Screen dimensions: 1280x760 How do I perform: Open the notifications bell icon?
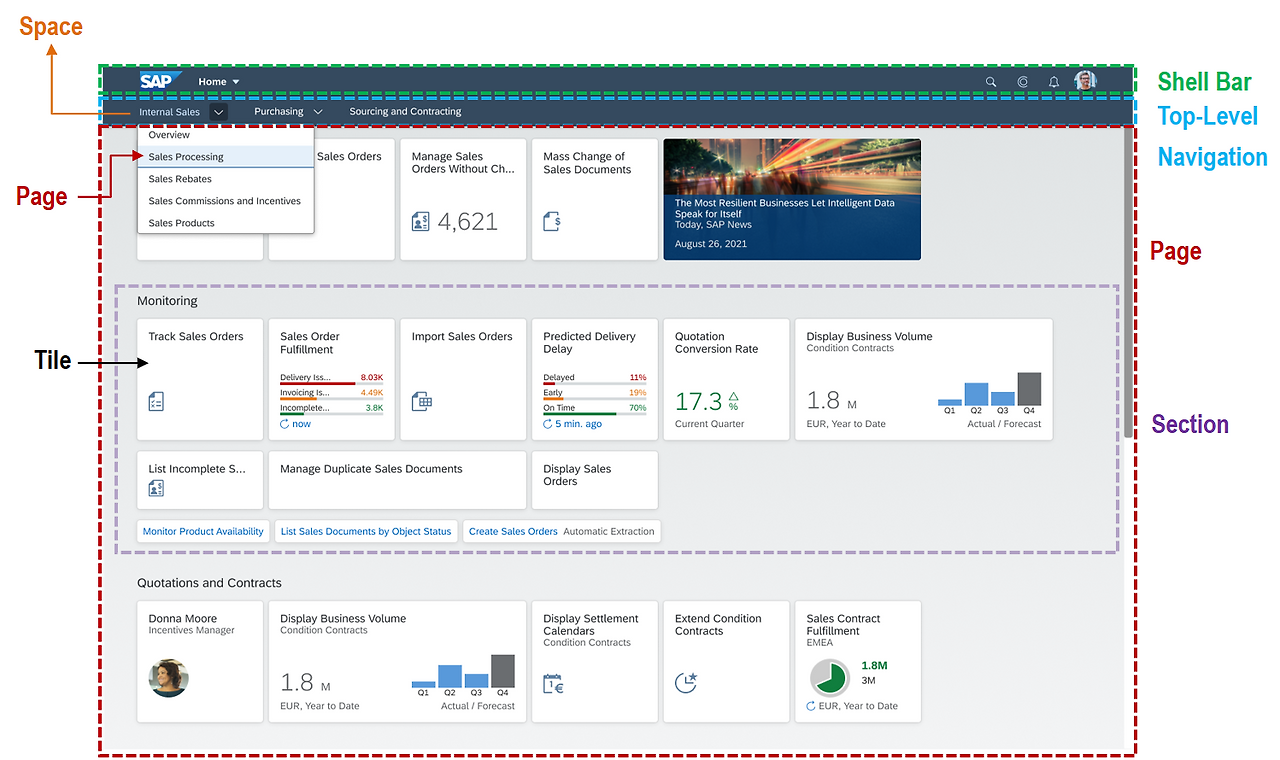(1053, 82)
